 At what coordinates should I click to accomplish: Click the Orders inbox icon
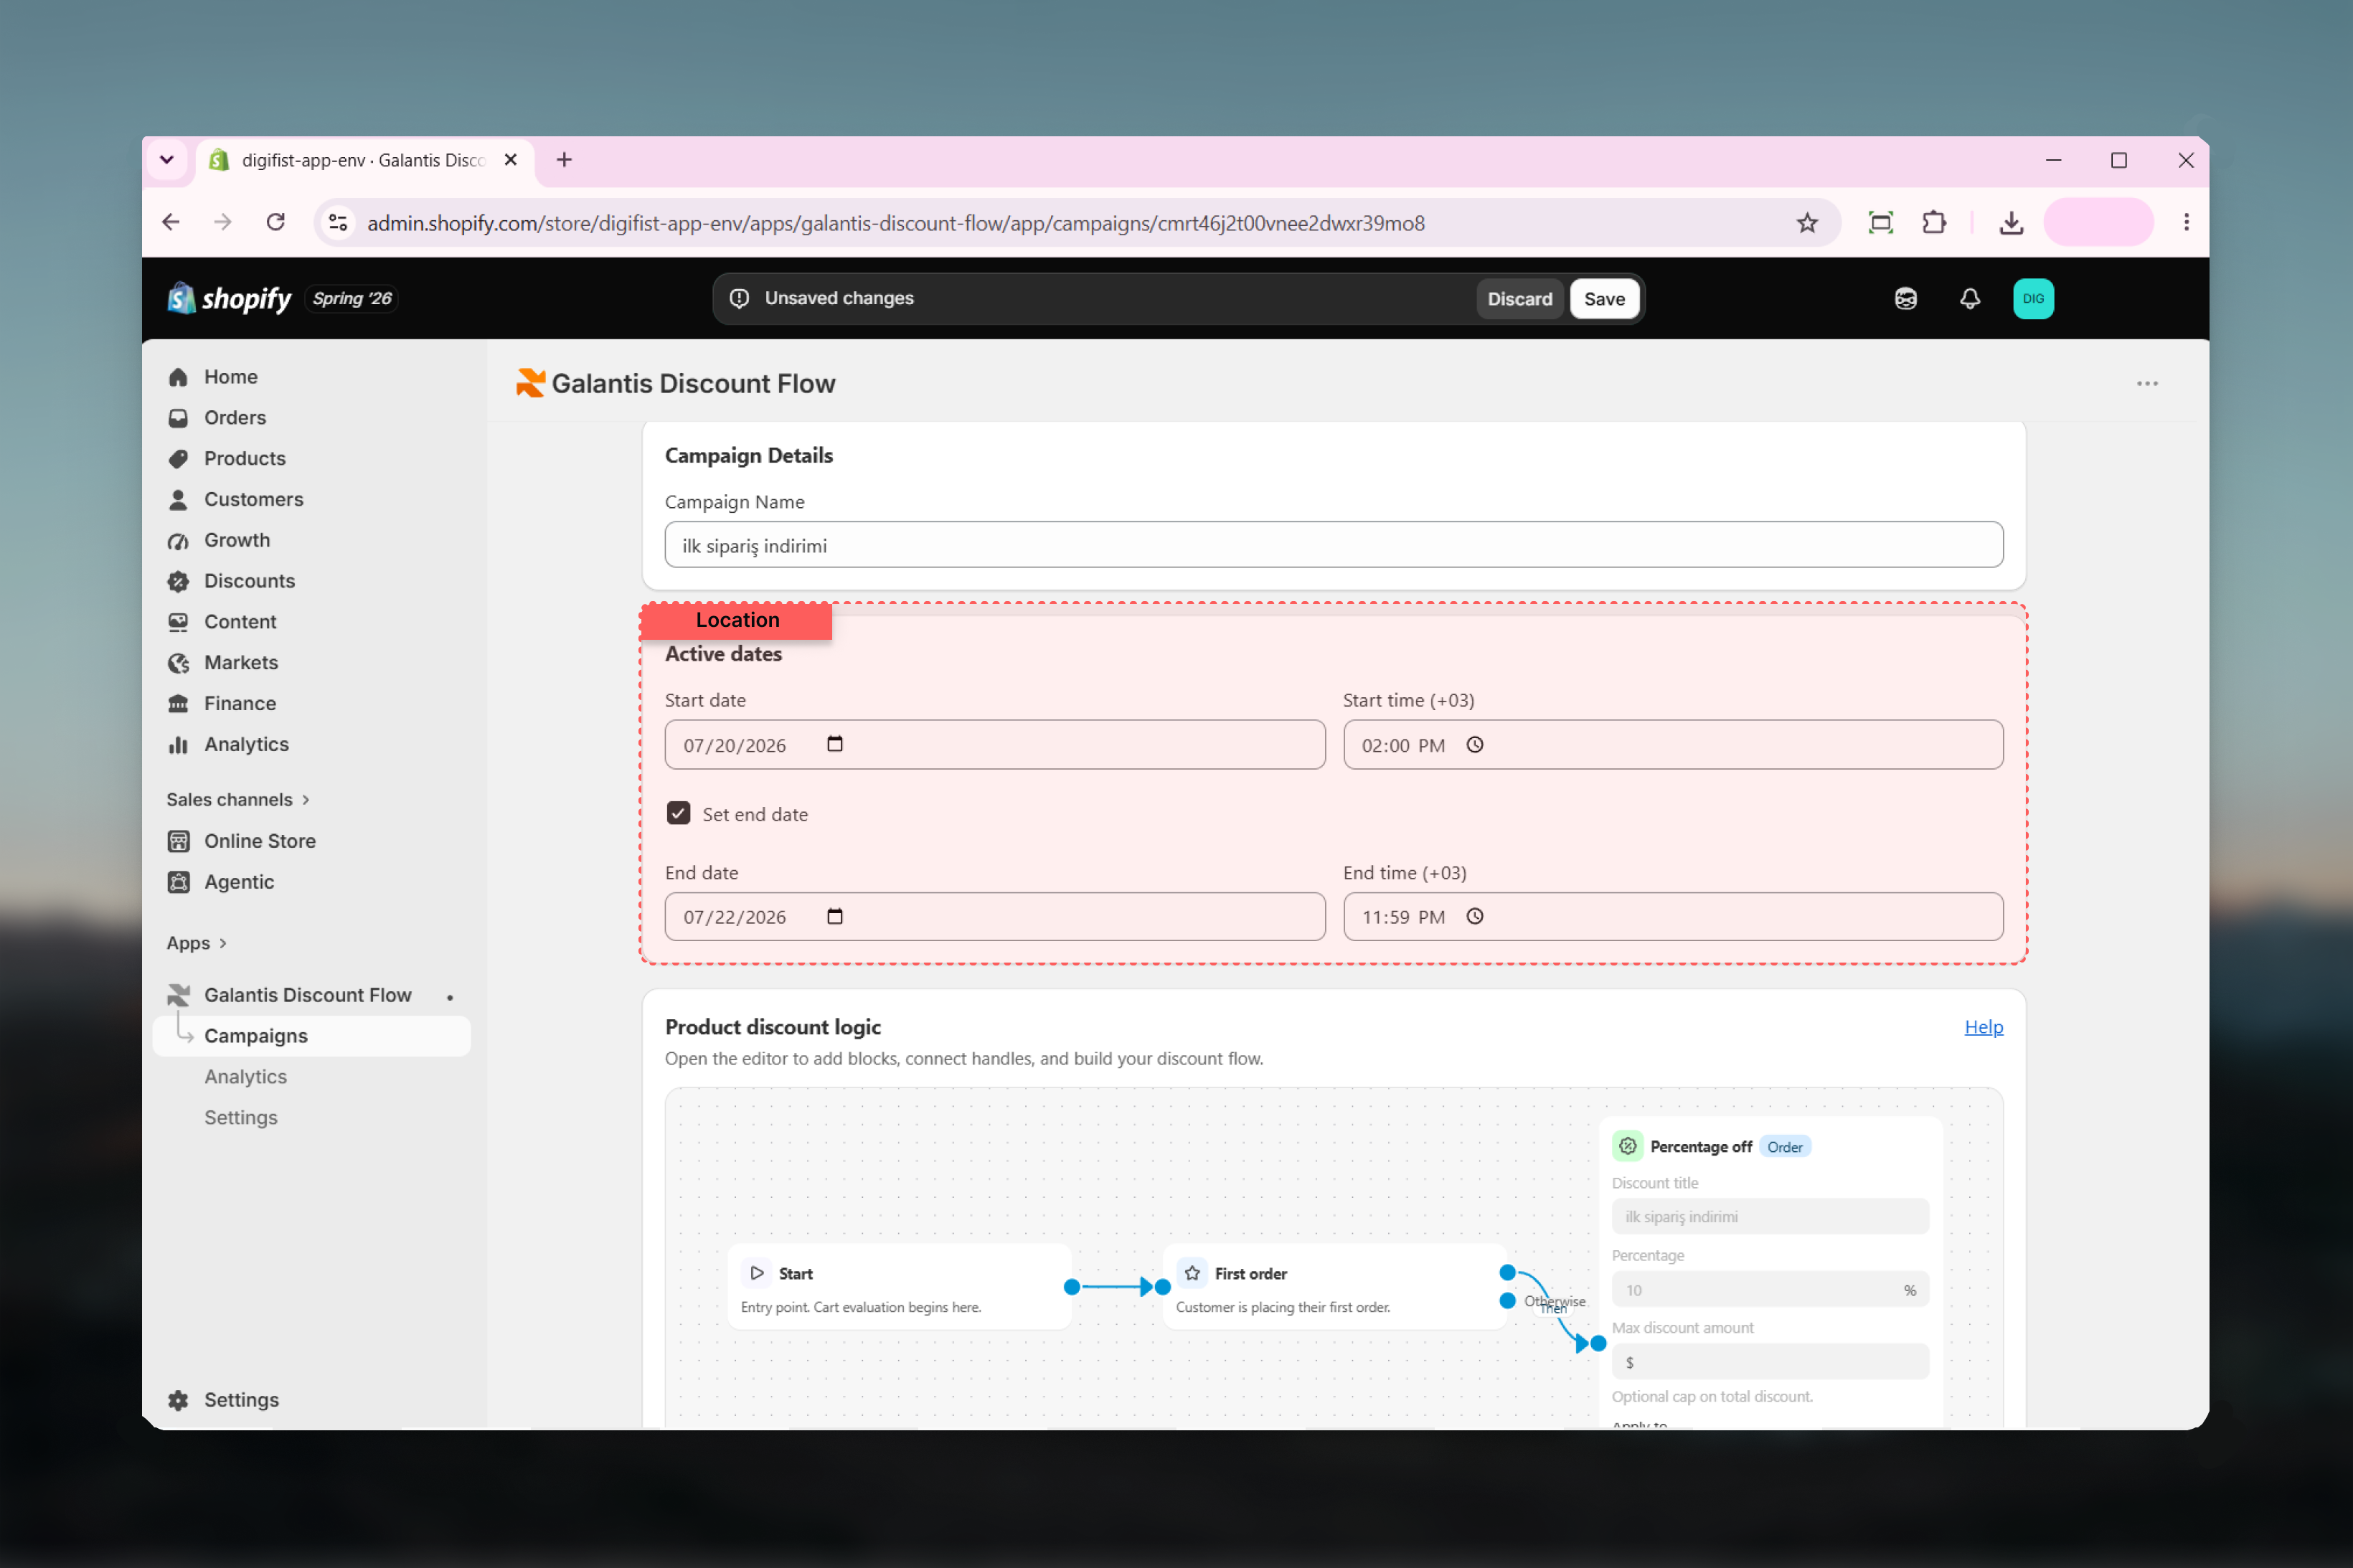tap(179, 418)
